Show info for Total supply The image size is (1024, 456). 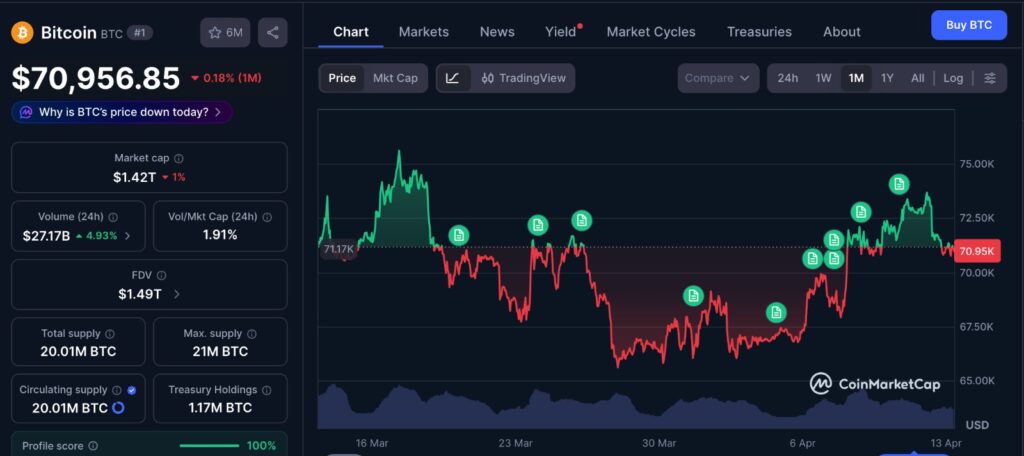click(x=110, y=334)
